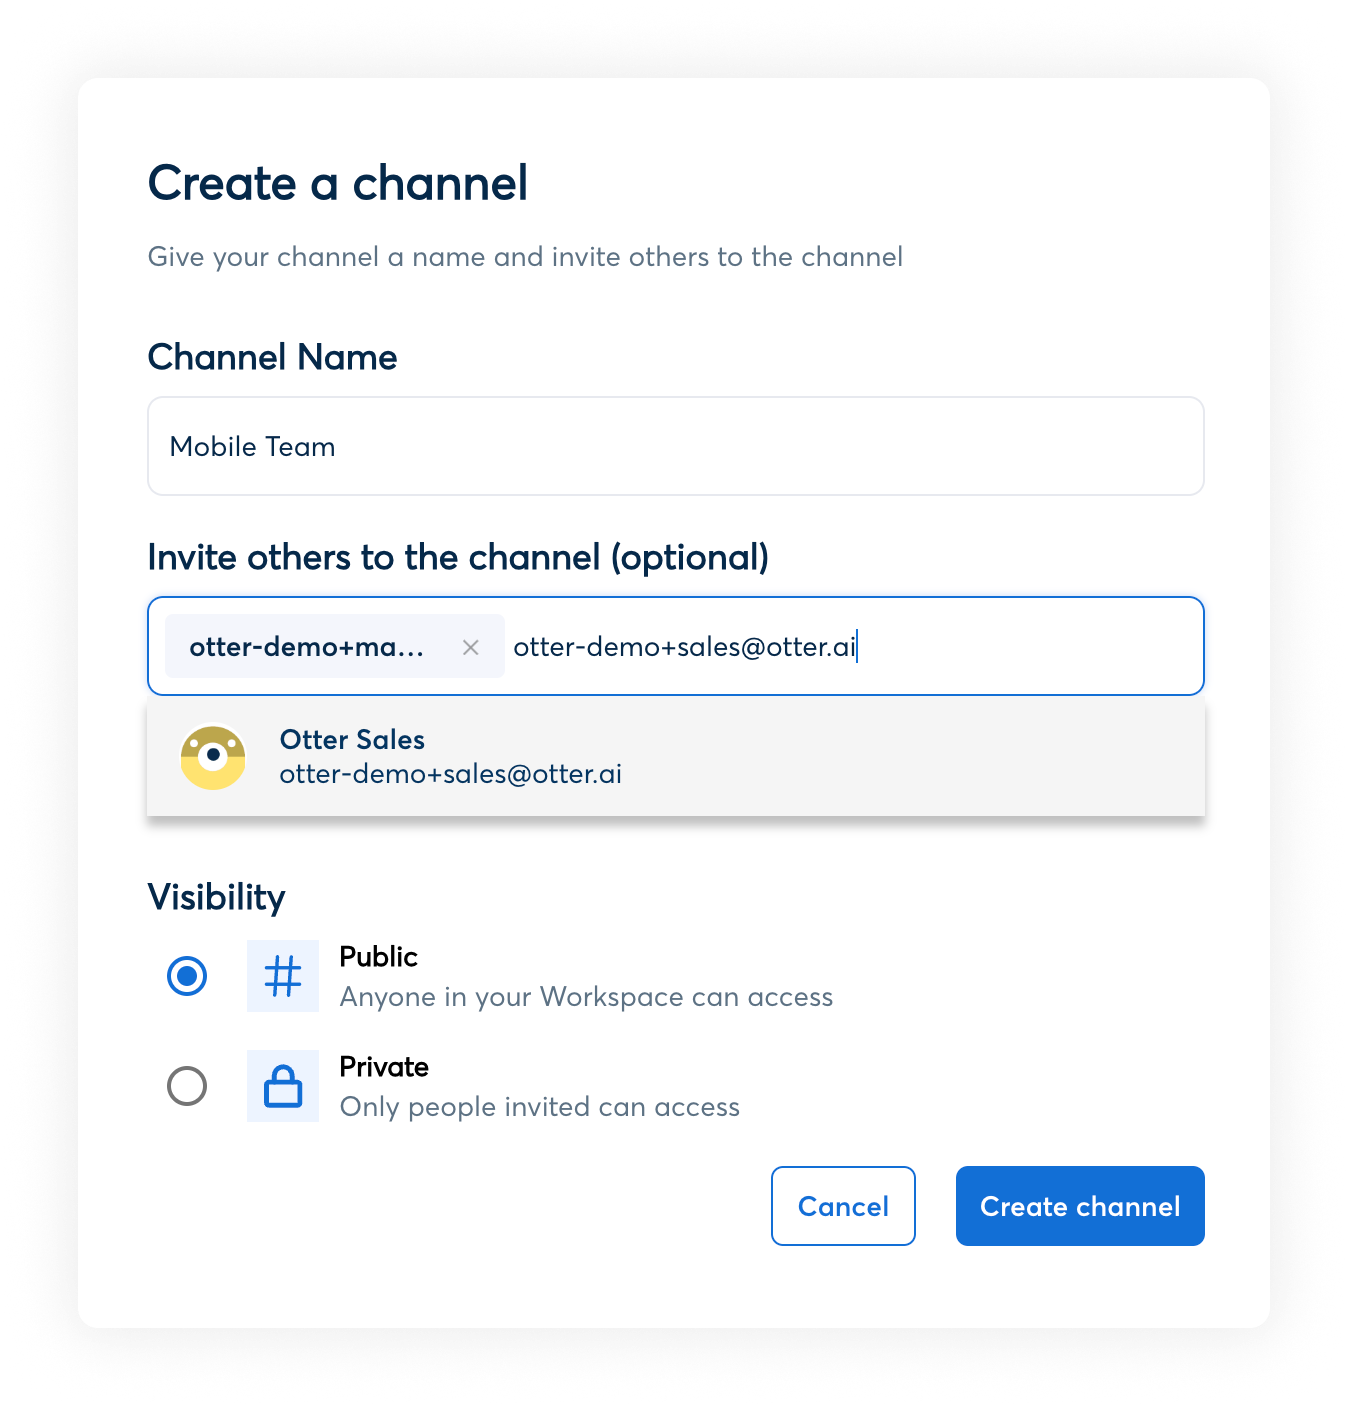Click the Create channel button
The width and height of the screenshot is (1348, 1406).
pos(1080,1206)
